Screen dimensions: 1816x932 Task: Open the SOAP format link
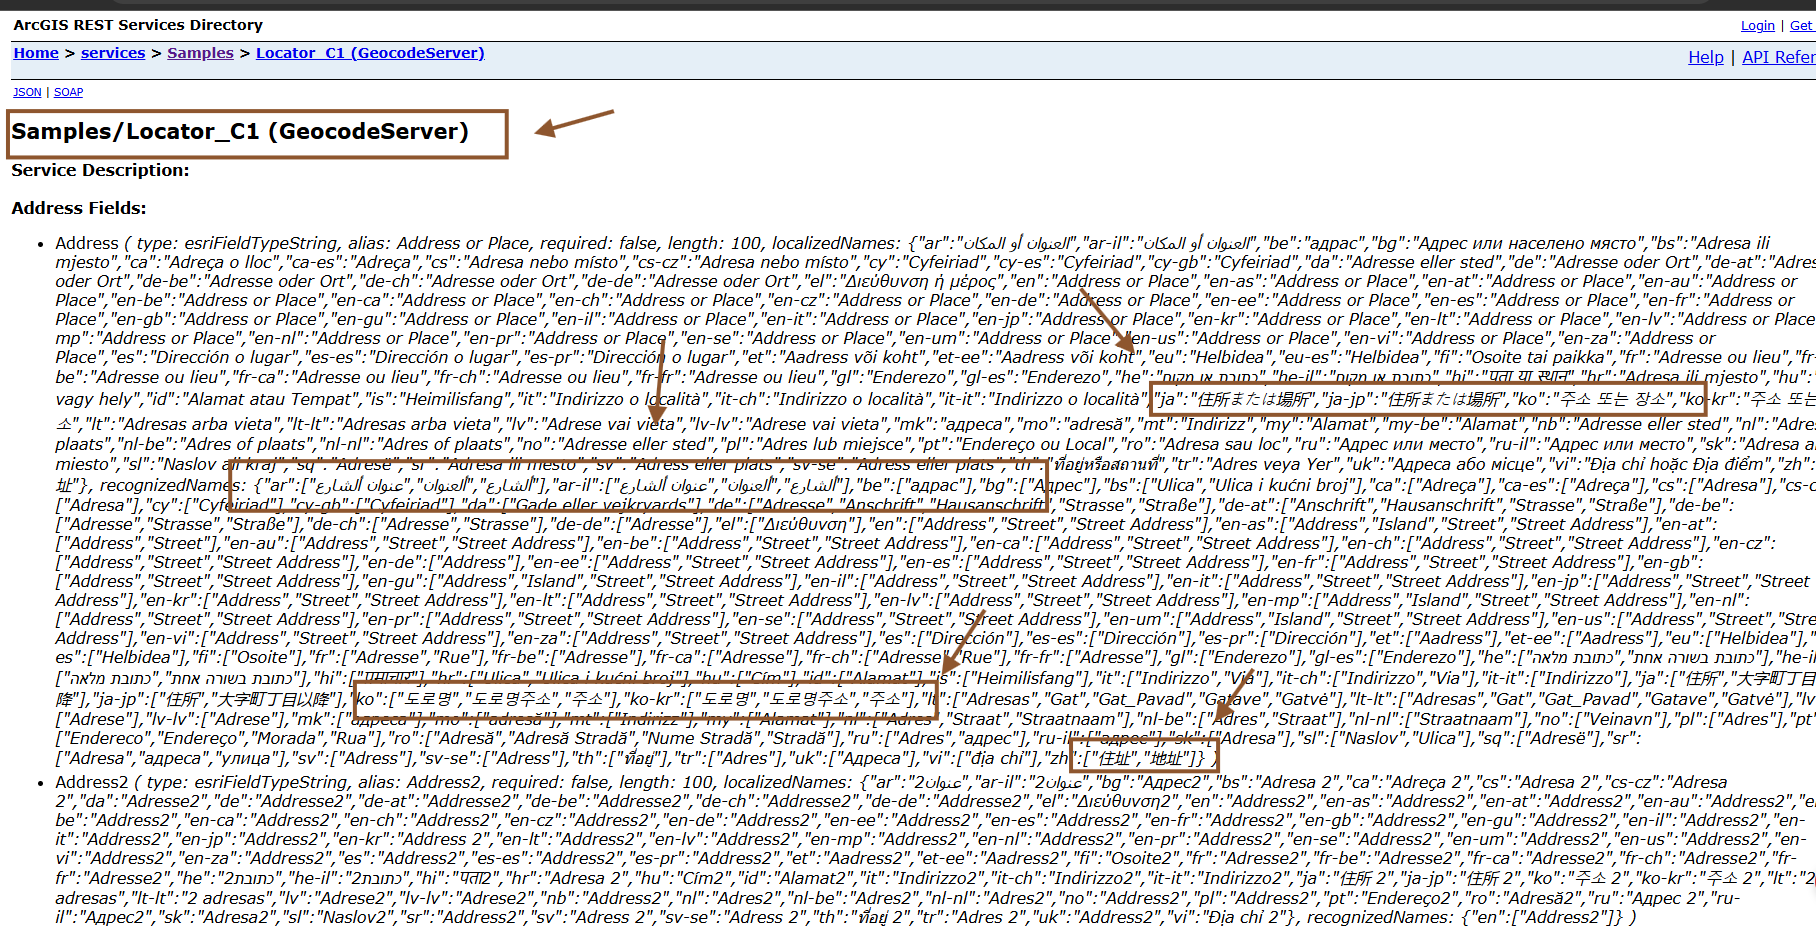coord(68,92)
